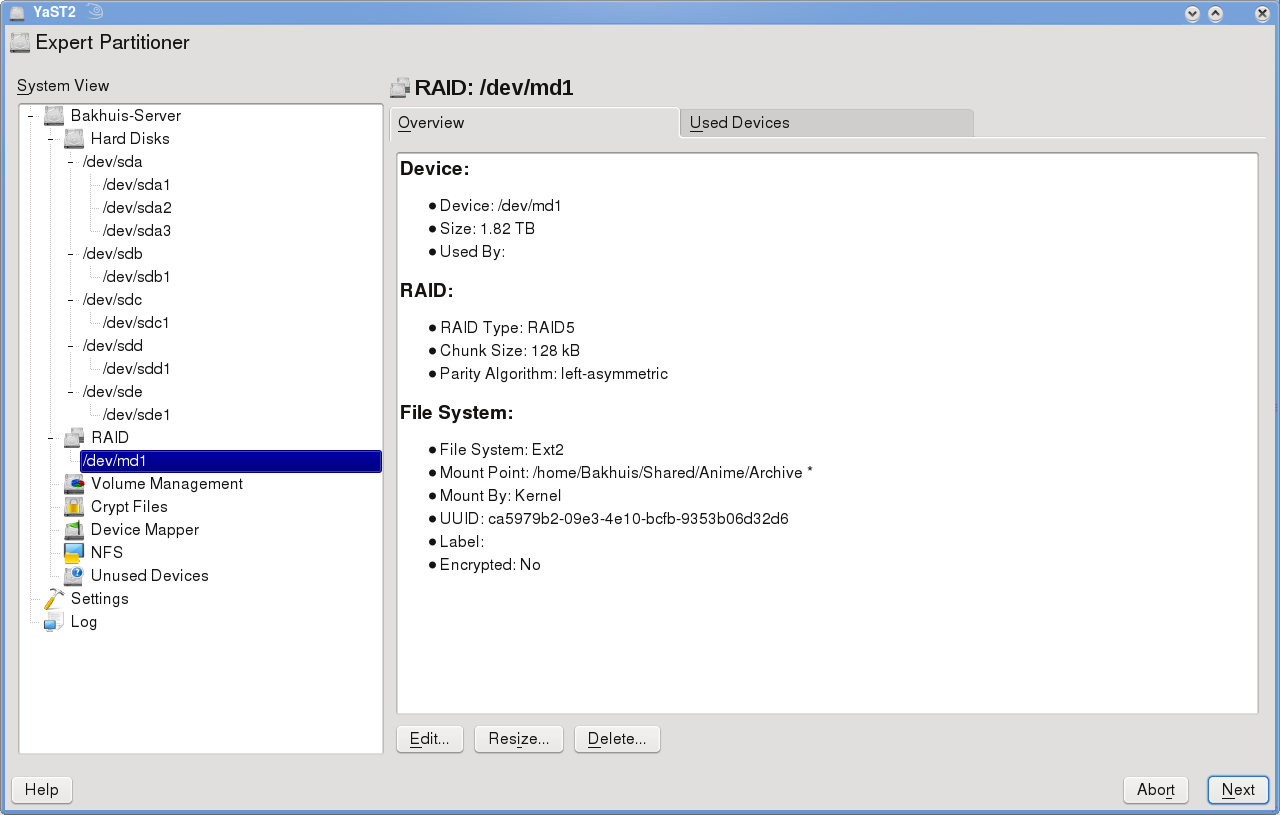The width and height of the screenshot is (1280, 815).
Task: Click the Volume Management icon
Action: point(74,484)
